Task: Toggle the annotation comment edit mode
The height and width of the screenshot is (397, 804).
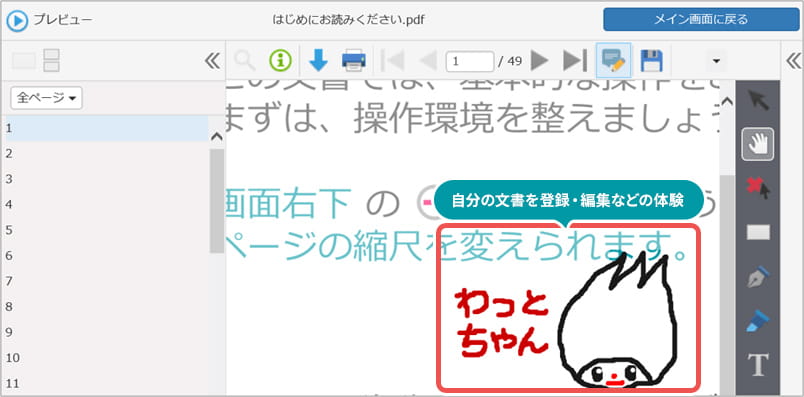Action: pos(614,61)
